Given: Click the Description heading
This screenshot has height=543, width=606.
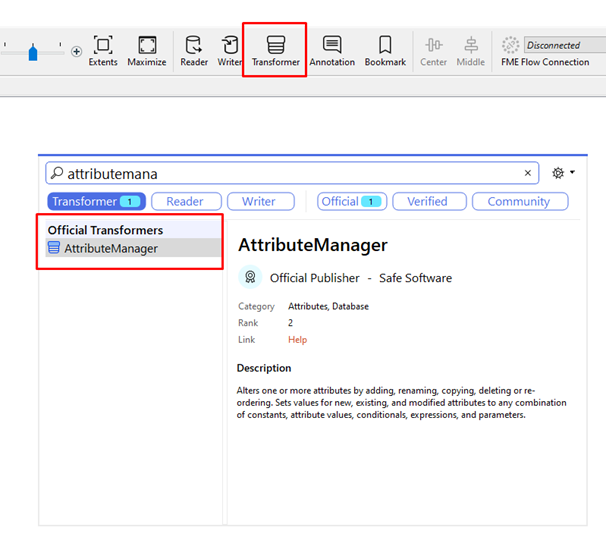Looking at the screenshot, I should [264, 368].
